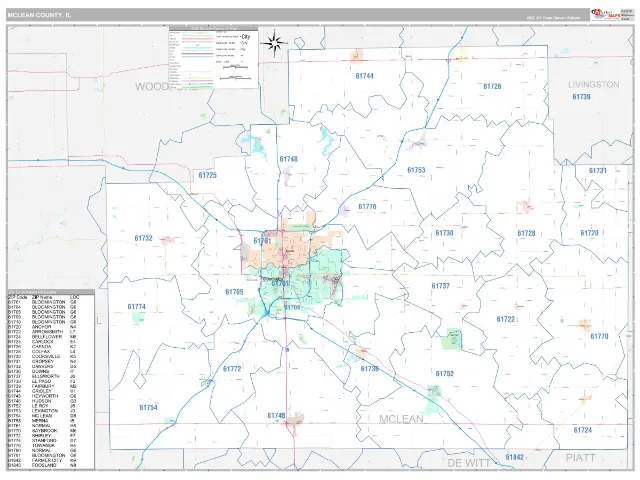Click the DE WITT county label

pyautogui.click(x=469, y=463)
